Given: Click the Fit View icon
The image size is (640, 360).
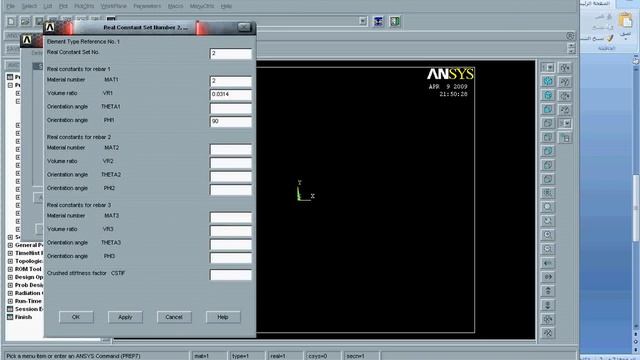Looking at the screenshot, I should pyautogui.click(x=548, y=193).
